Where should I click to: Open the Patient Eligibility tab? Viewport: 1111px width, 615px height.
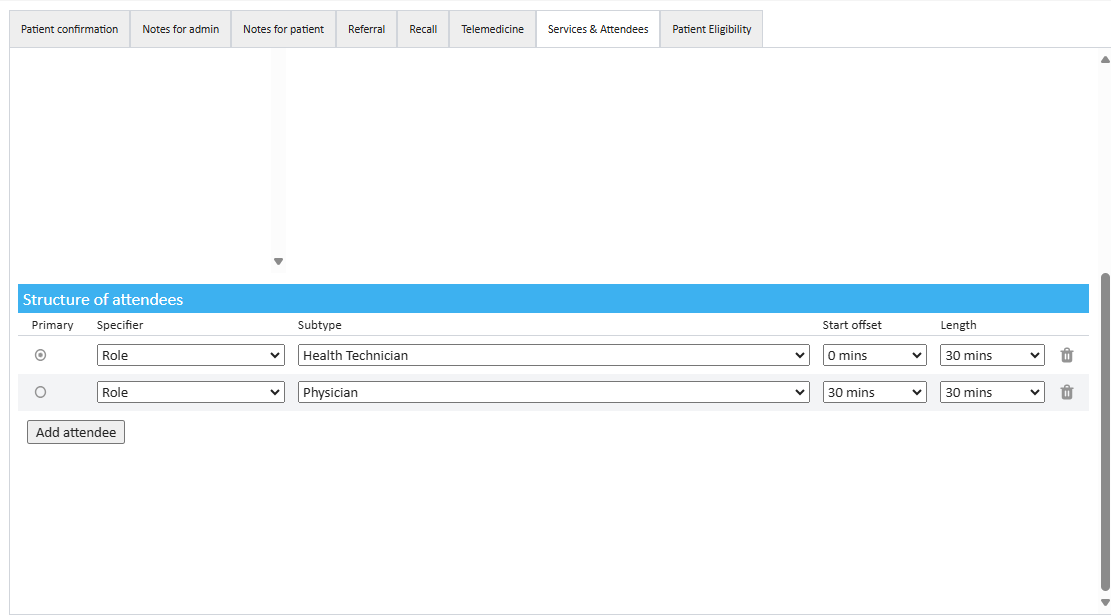click(712, 29)
